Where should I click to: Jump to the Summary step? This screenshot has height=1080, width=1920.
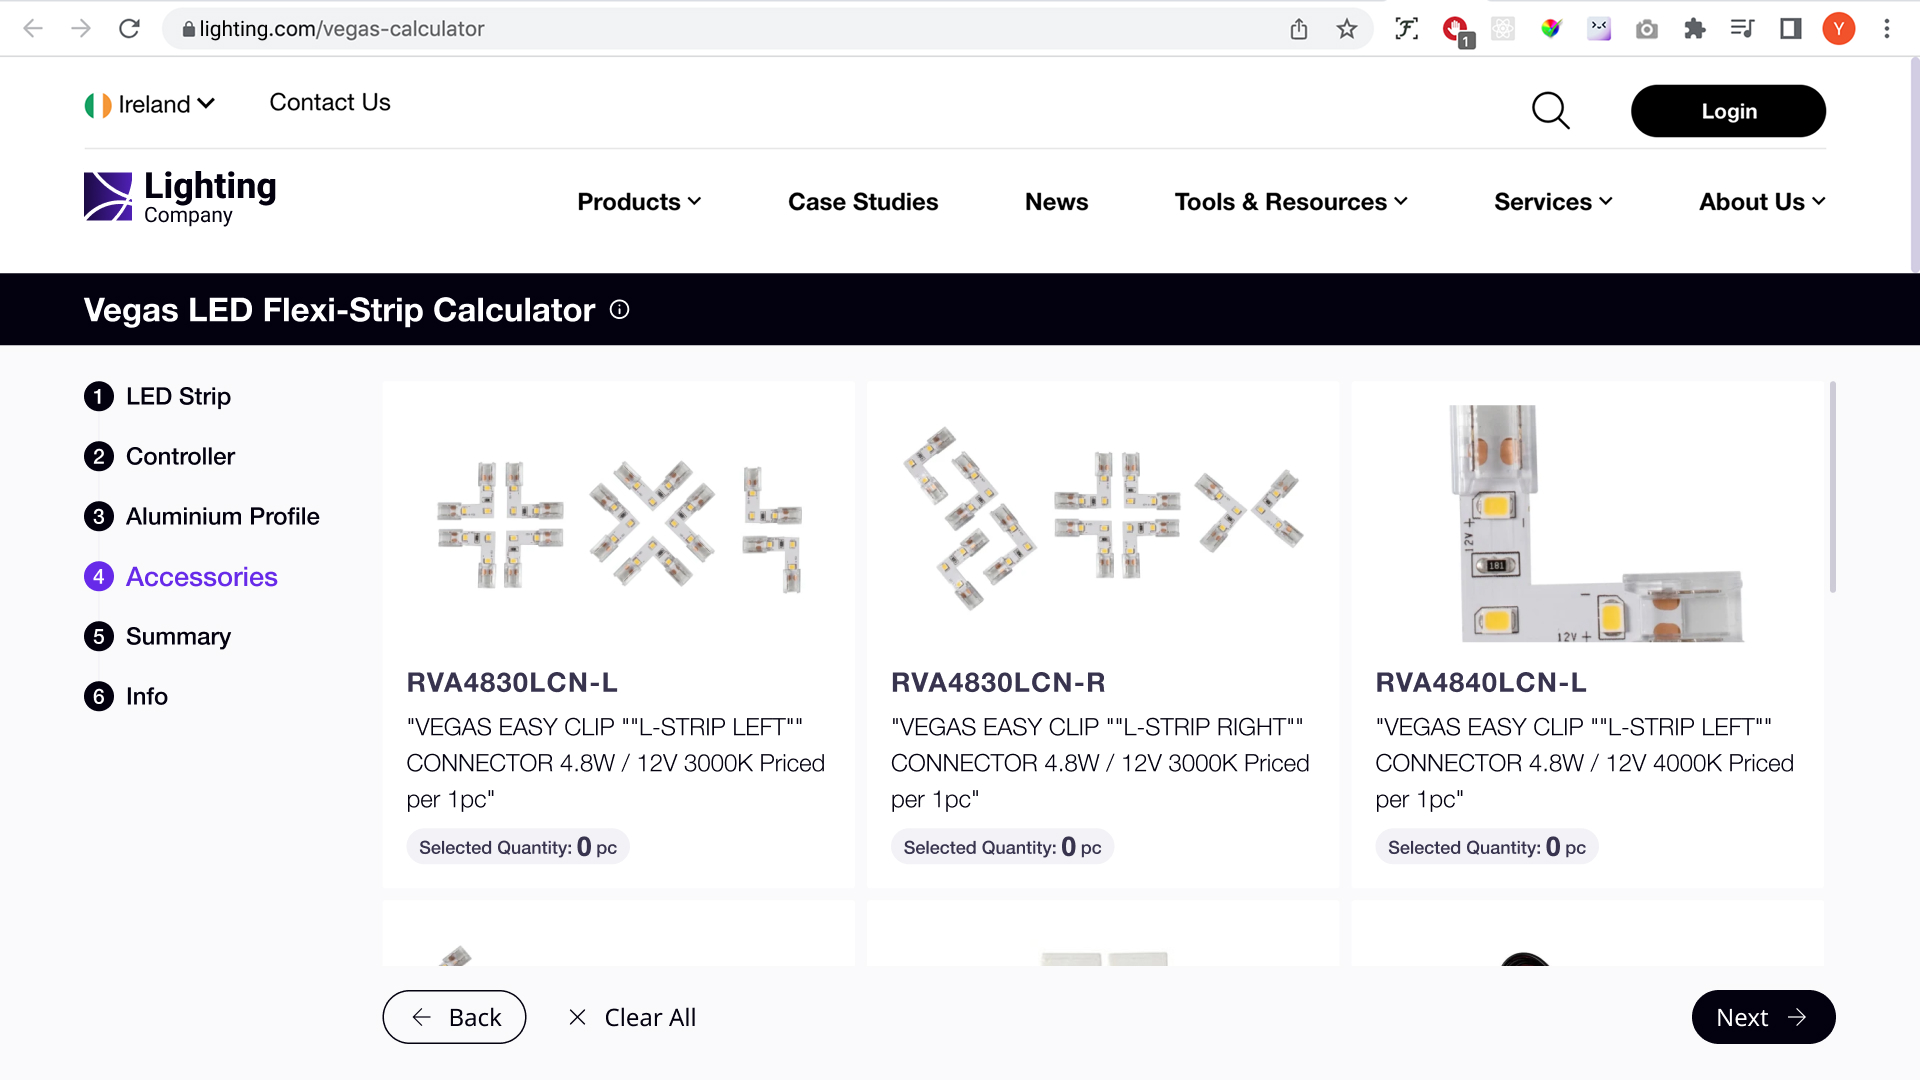(178, 637)
